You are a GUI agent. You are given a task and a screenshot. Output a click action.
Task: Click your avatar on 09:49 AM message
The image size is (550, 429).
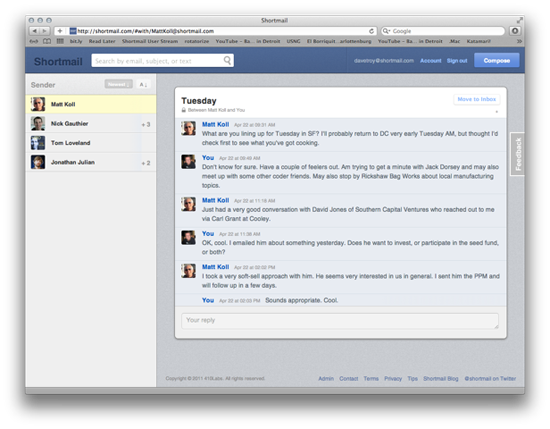pos(188,162)
